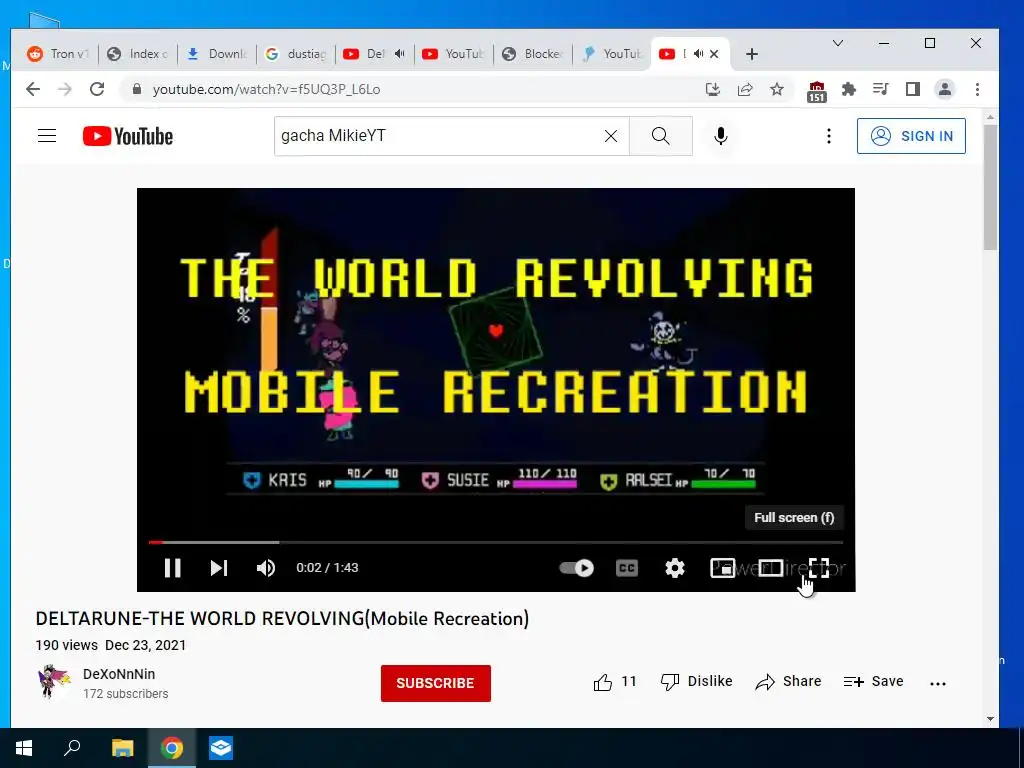
Task: Go forward in browser
Action: 65,89
